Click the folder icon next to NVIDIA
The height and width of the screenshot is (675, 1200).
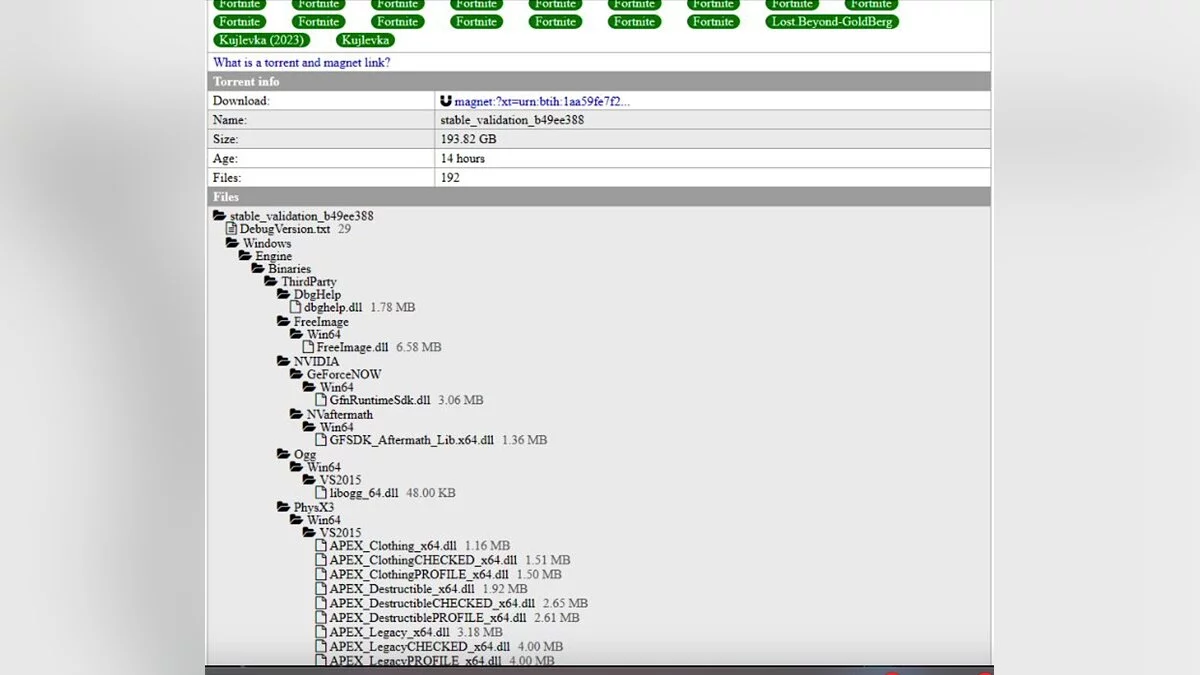tap(284, 361)
